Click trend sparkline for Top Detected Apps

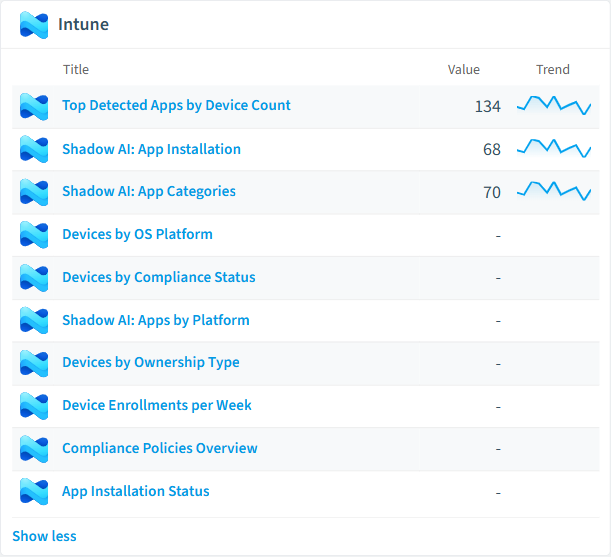pos(554,105)
